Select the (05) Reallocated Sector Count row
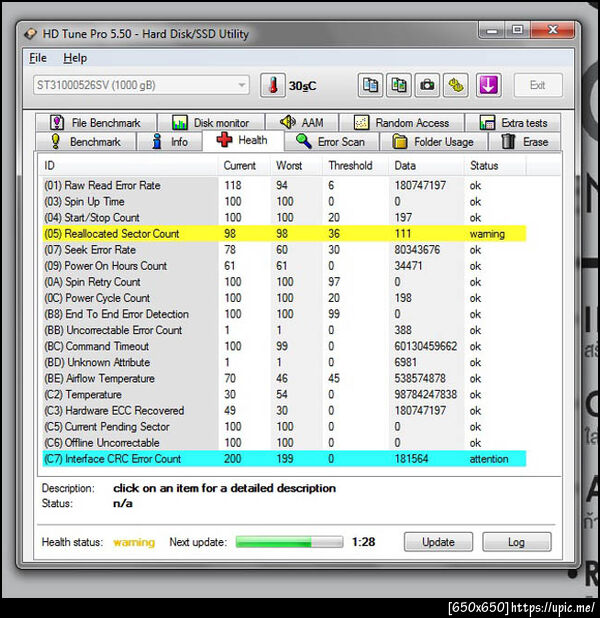600x618 pixels. click(284, 233)
